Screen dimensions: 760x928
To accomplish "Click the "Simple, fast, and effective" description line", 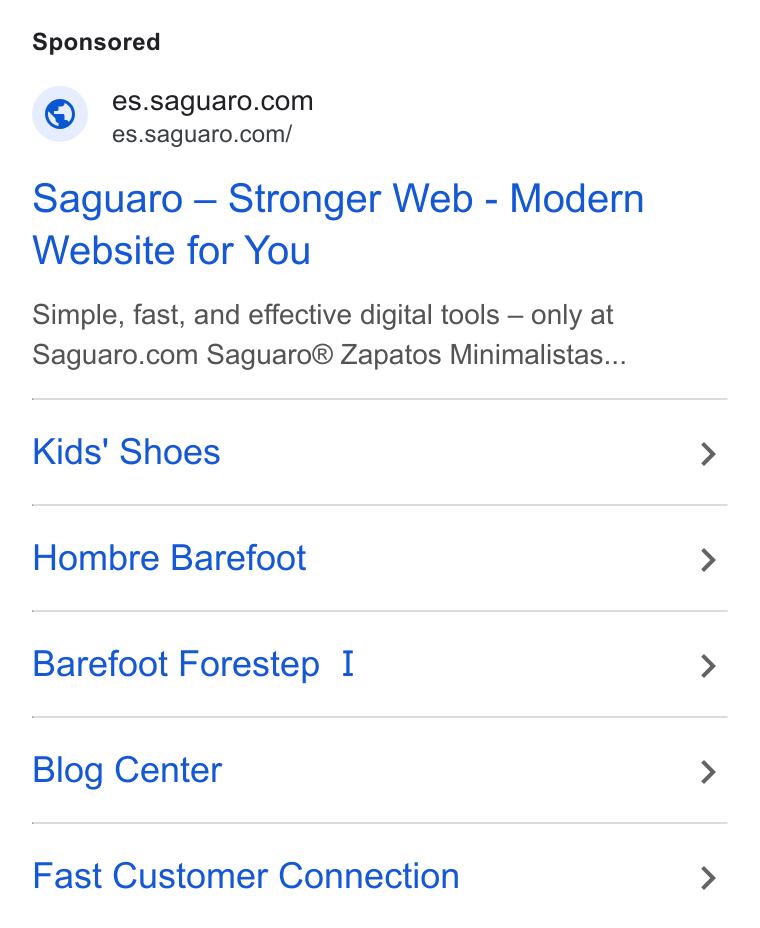I will tap(323, 315).
